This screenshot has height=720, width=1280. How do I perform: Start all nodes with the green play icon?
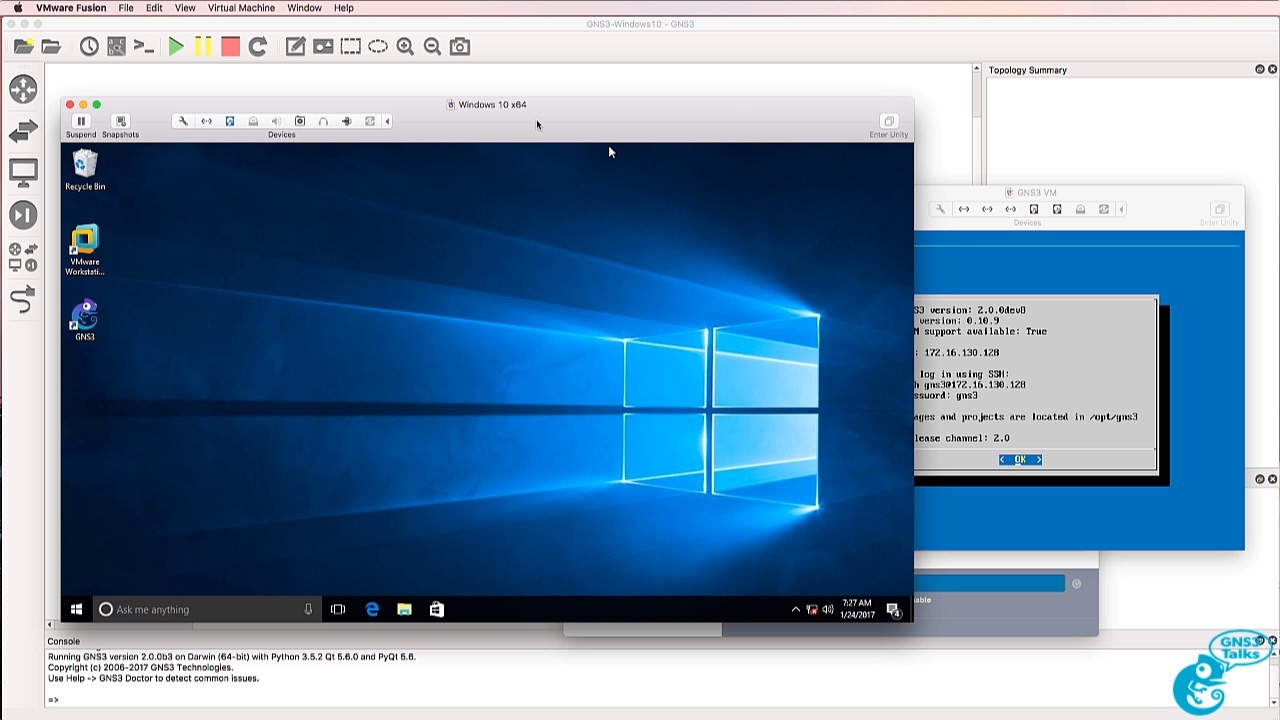coord(176,46)
